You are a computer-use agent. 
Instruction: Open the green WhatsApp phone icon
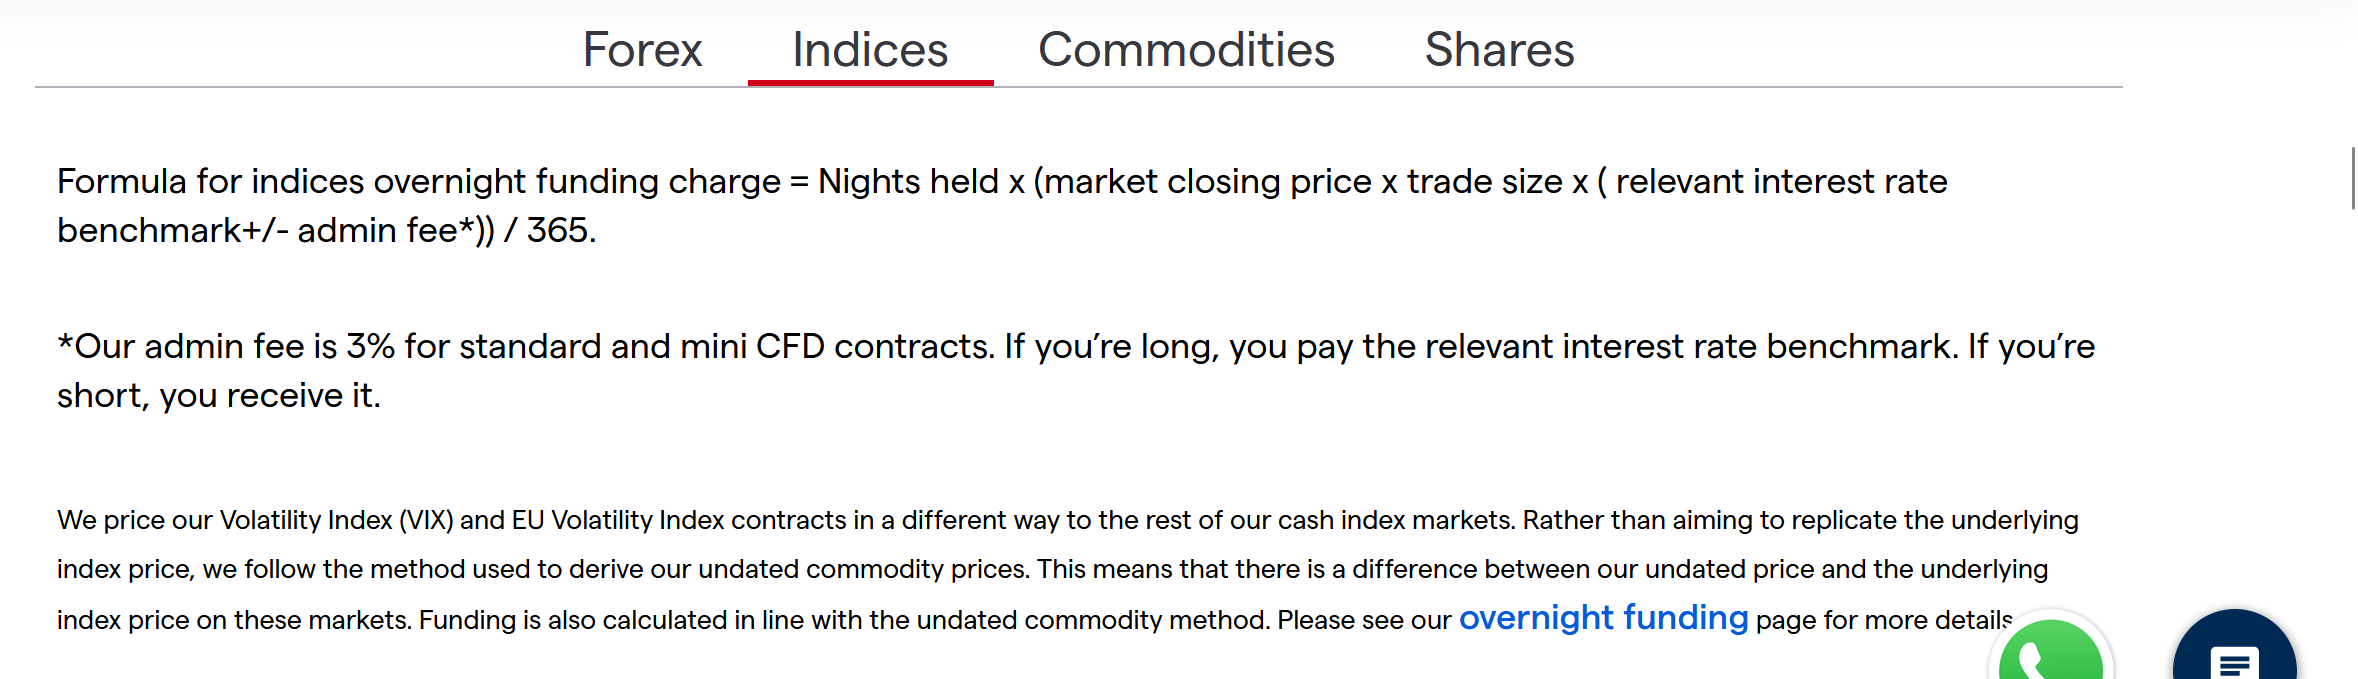(x=2050, y=652)
